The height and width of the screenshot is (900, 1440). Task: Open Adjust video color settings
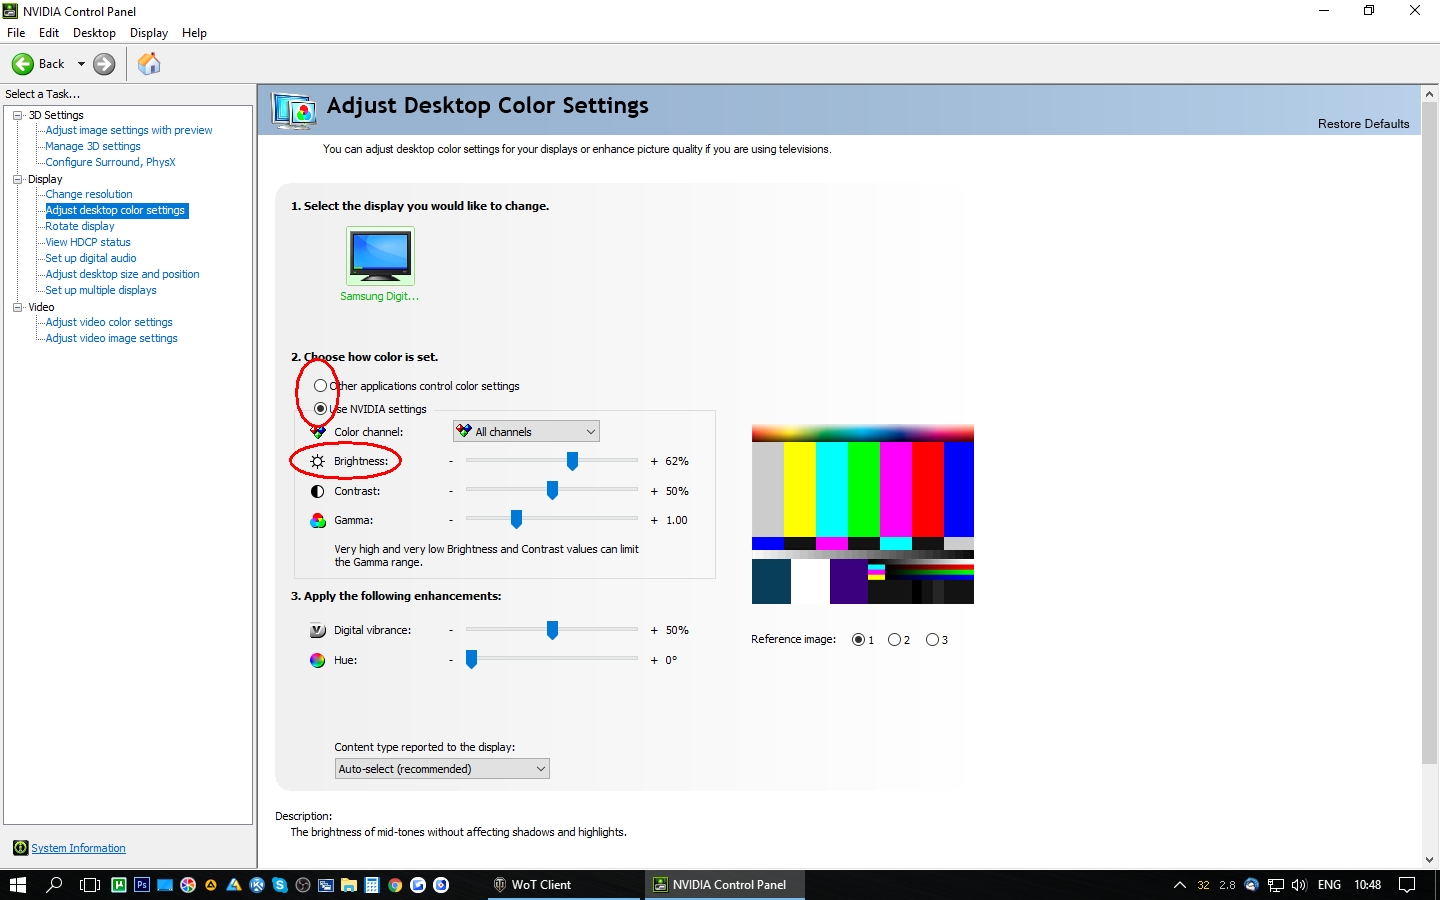tap(109, 322)
